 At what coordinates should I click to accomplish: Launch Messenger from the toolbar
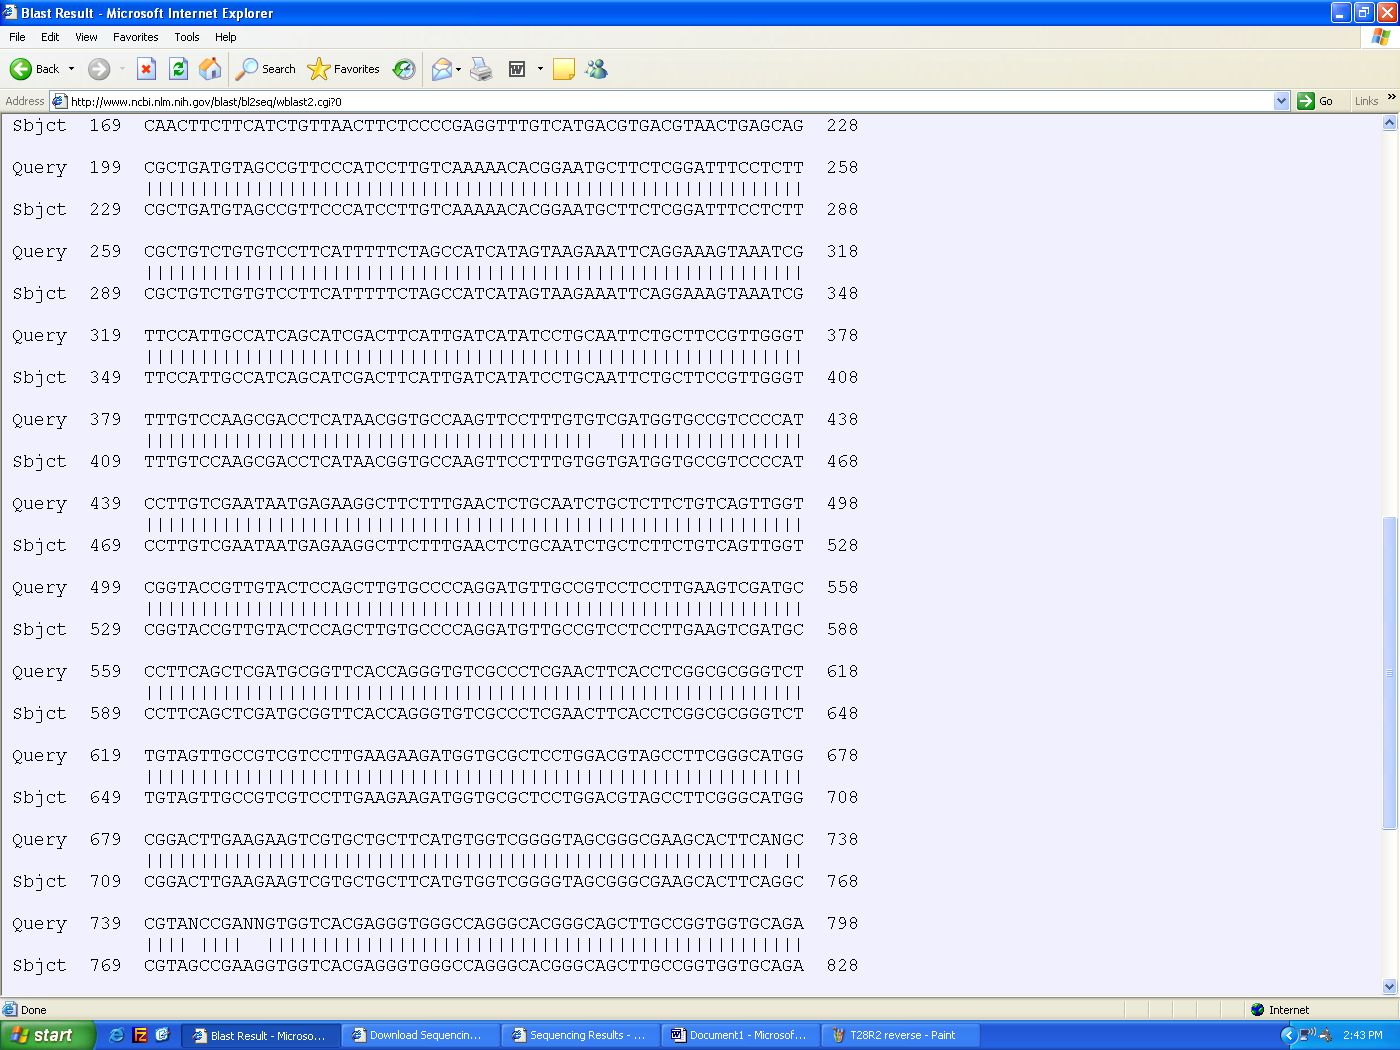[x=597, y=69]
